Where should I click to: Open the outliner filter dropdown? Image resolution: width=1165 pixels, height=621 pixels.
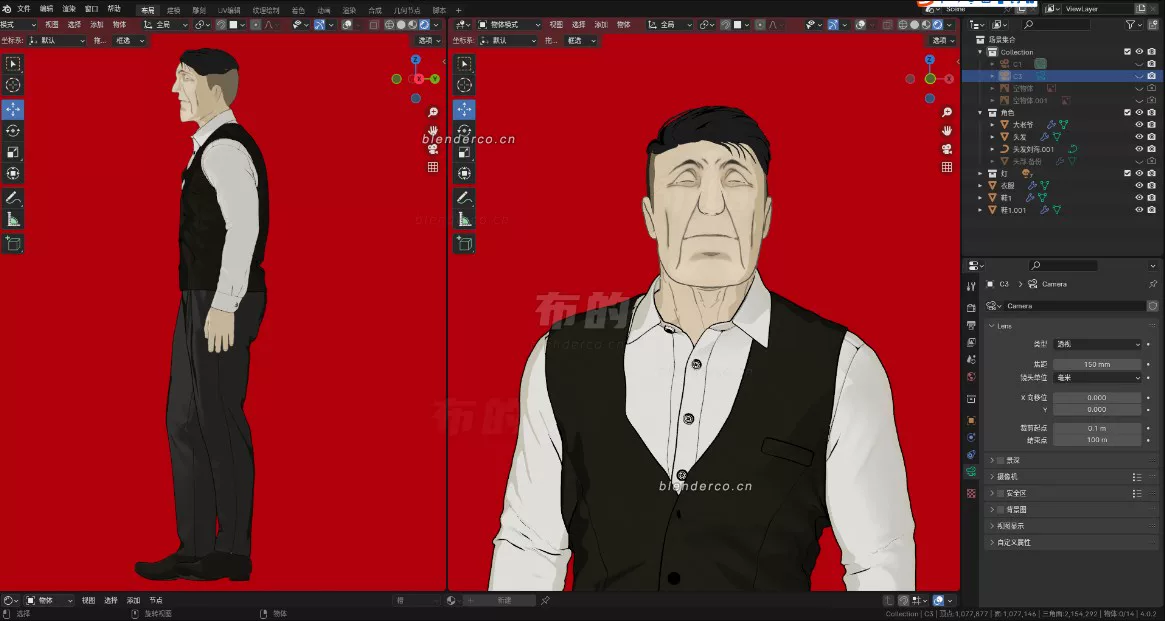1133,25
